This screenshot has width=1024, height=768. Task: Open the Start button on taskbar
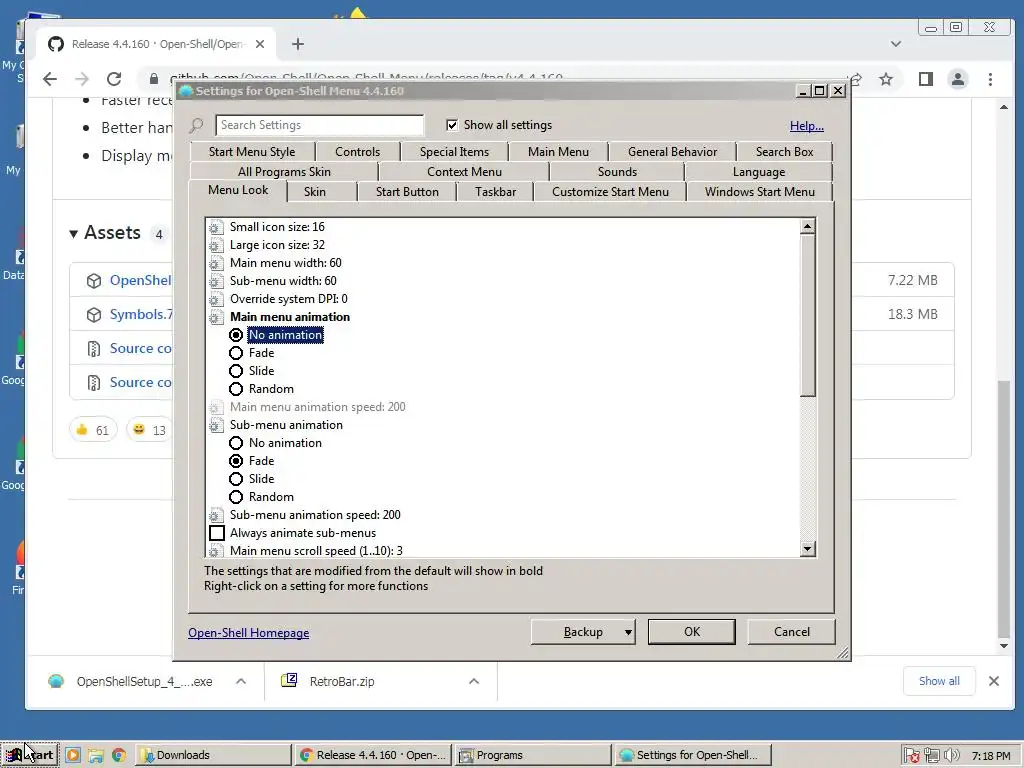[30, 755]
